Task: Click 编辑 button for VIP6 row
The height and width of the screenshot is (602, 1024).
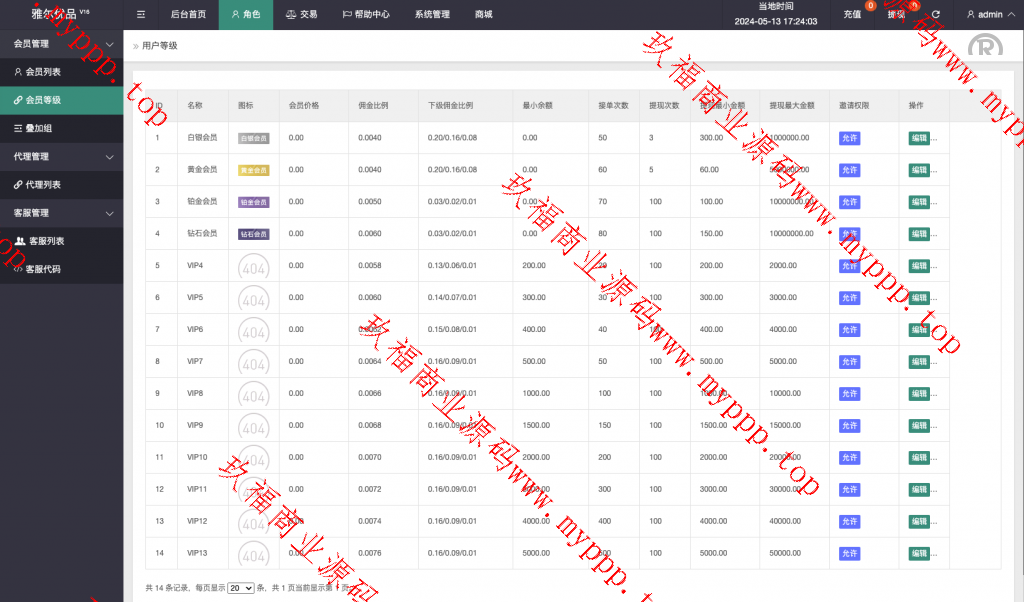Action: pos(919,330)
